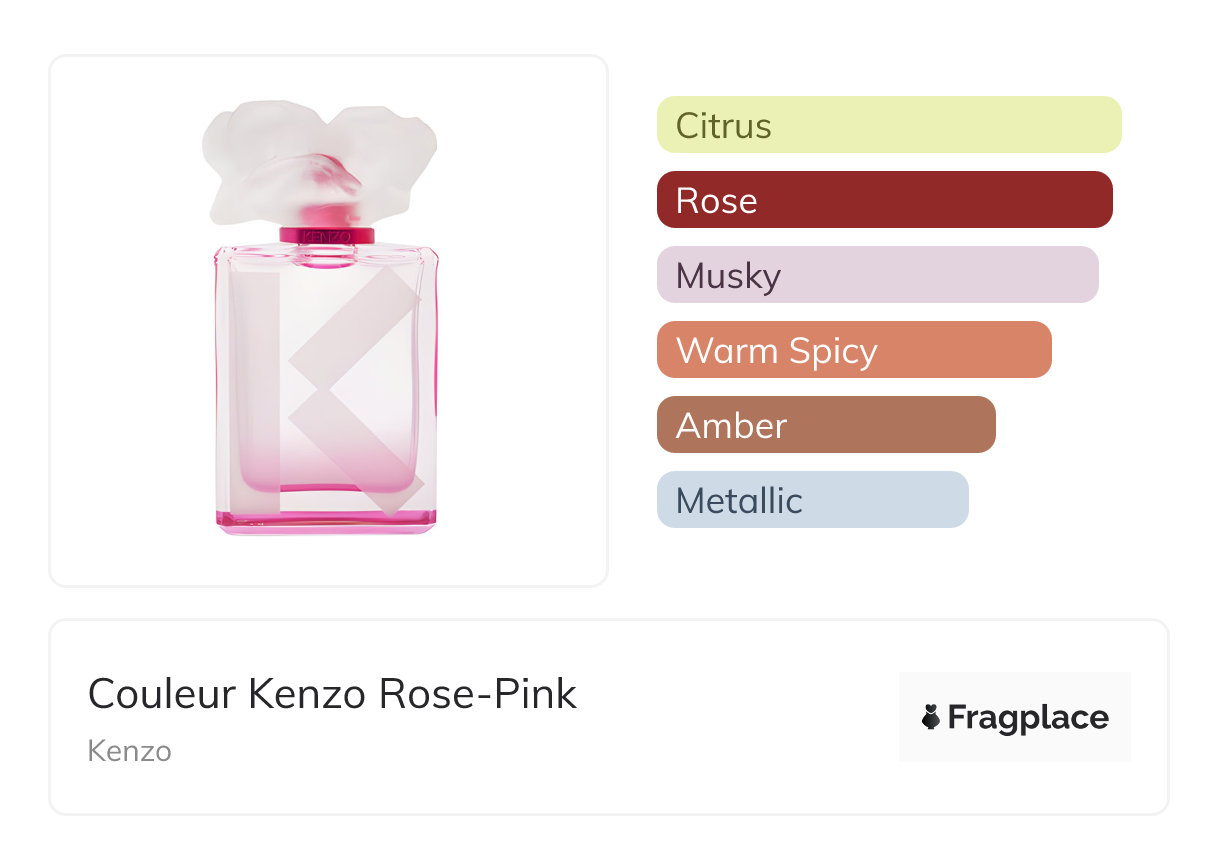The width and height of the screenshot is (1218, 864).
Task: Choose the Musky accord bar
Action: 877,275
